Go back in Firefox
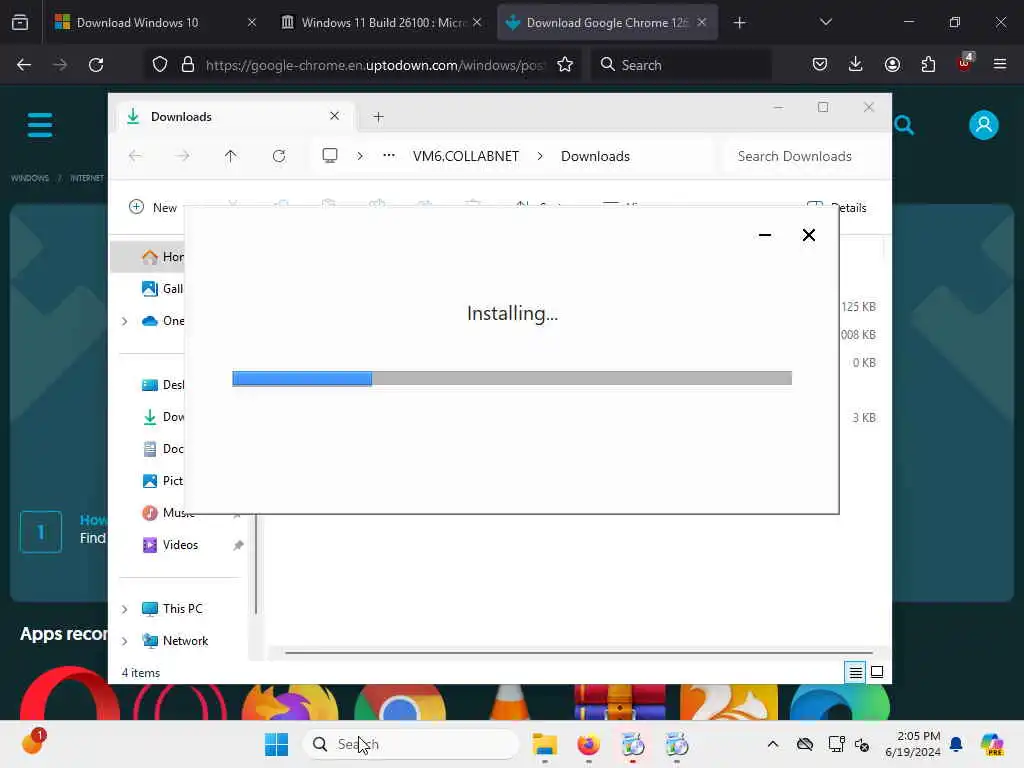The width and height of the screenshot is (1024, 768). [24, 65]
